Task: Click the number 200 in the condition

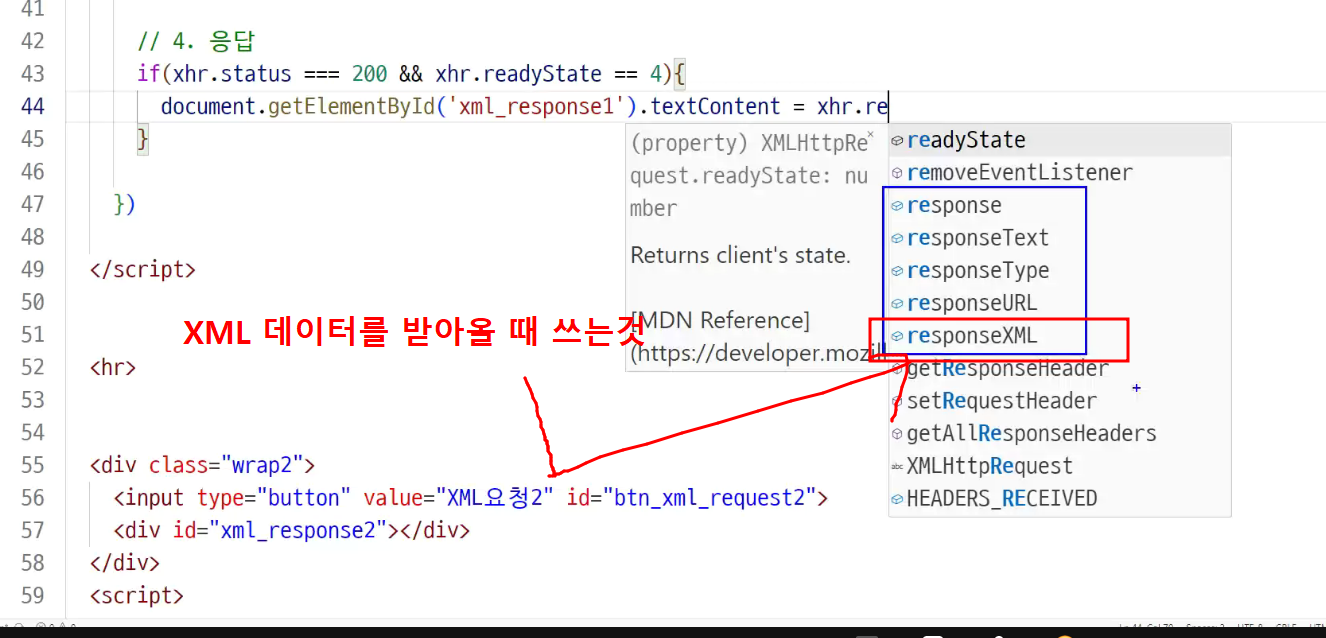Action: click(370, 74)
